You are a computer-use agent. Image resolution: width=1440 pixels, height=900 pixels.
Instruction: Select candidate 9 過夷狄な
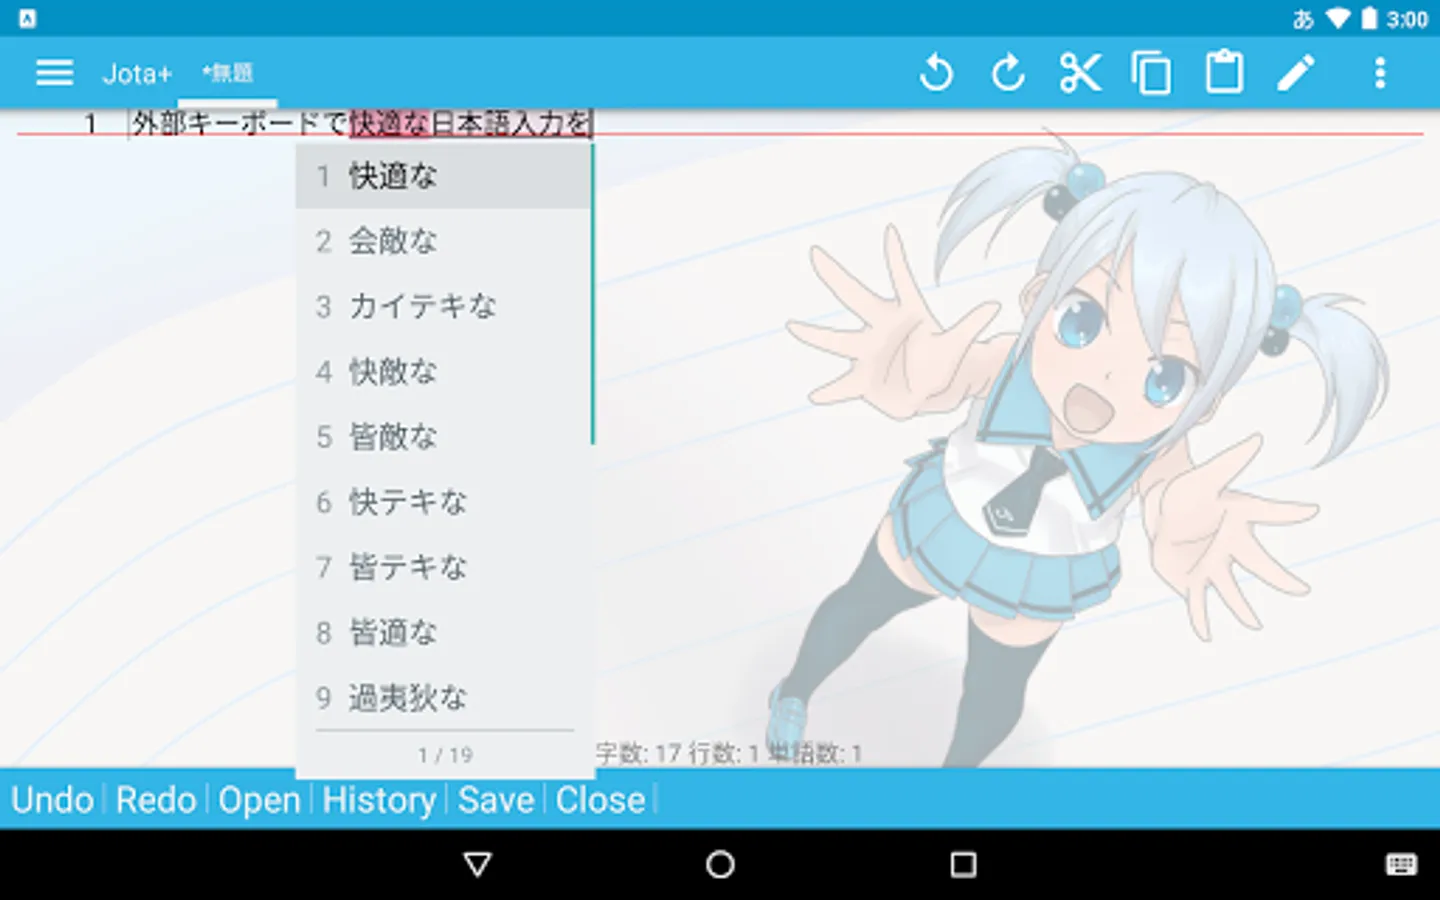click(443, 698)
